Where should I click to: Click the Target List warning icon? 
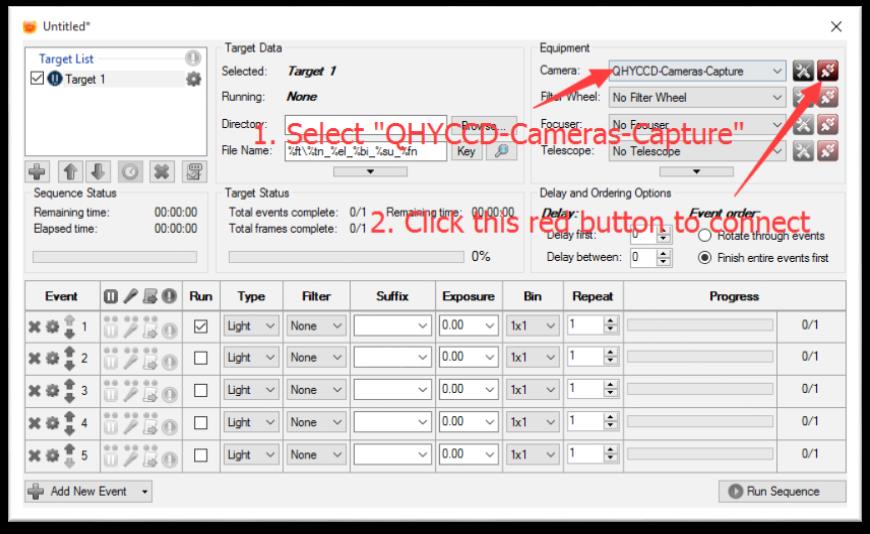tap(193, 58)
